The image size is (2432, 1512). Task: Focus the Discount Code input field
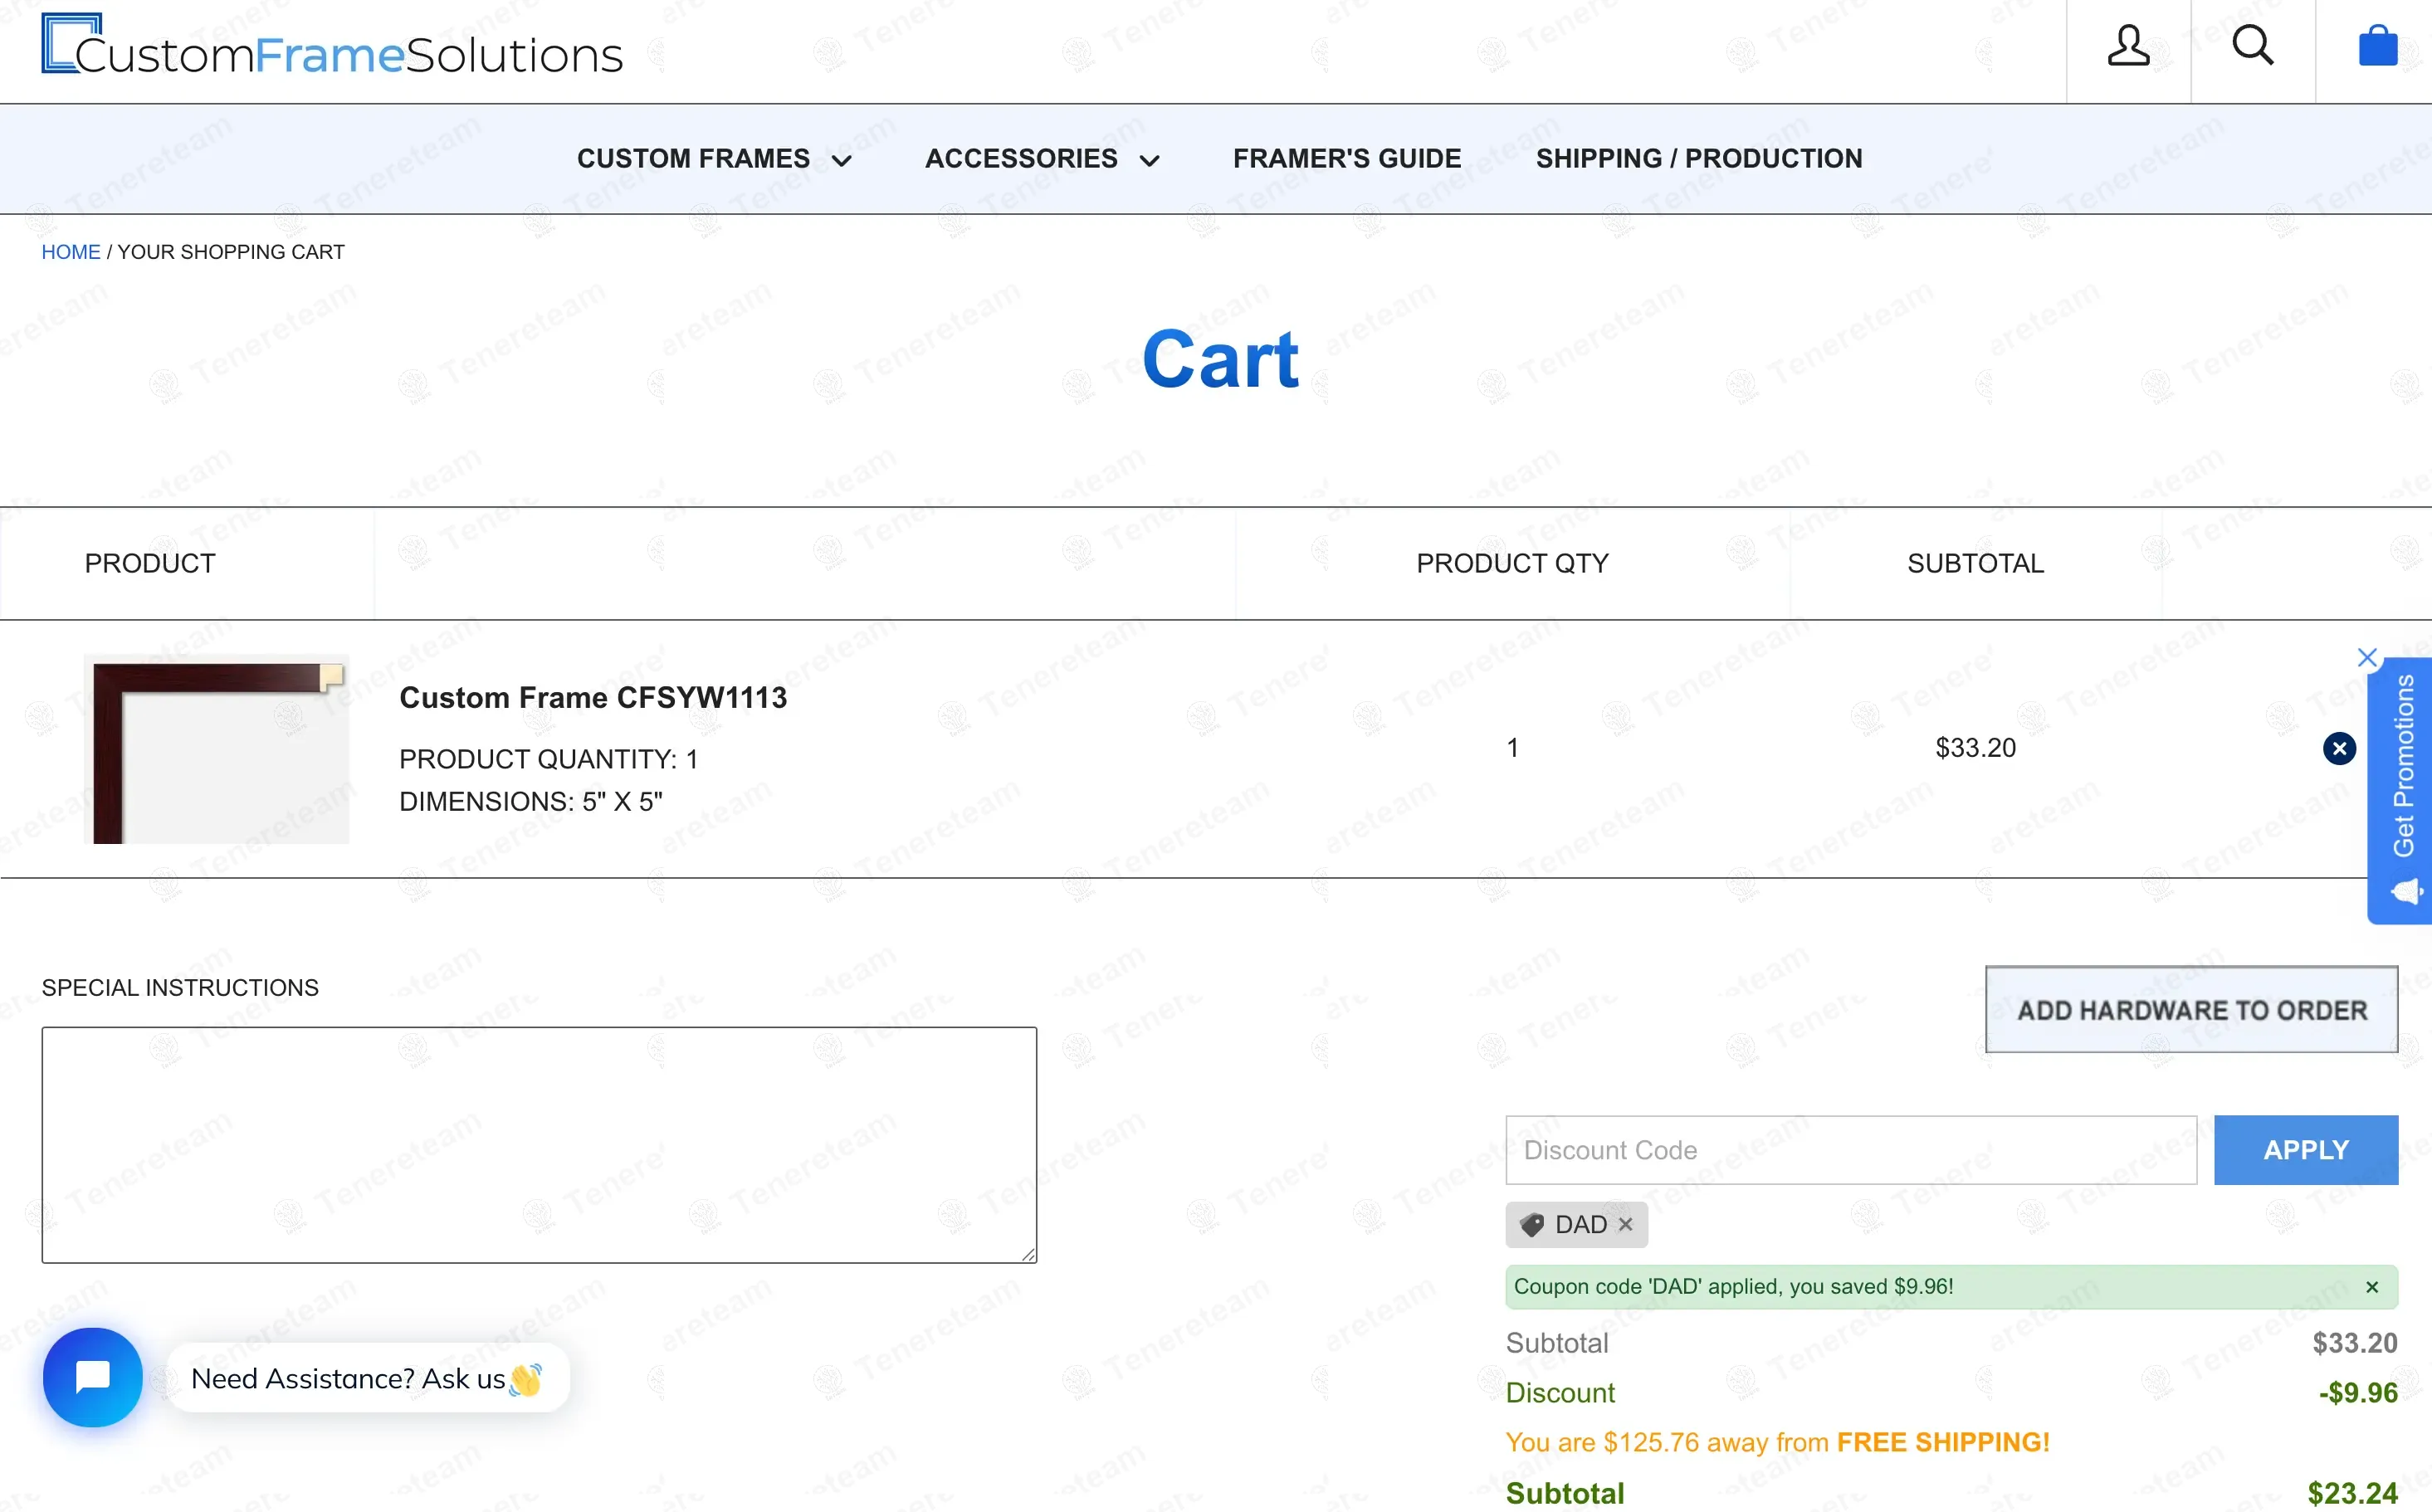[1850, 1150]
